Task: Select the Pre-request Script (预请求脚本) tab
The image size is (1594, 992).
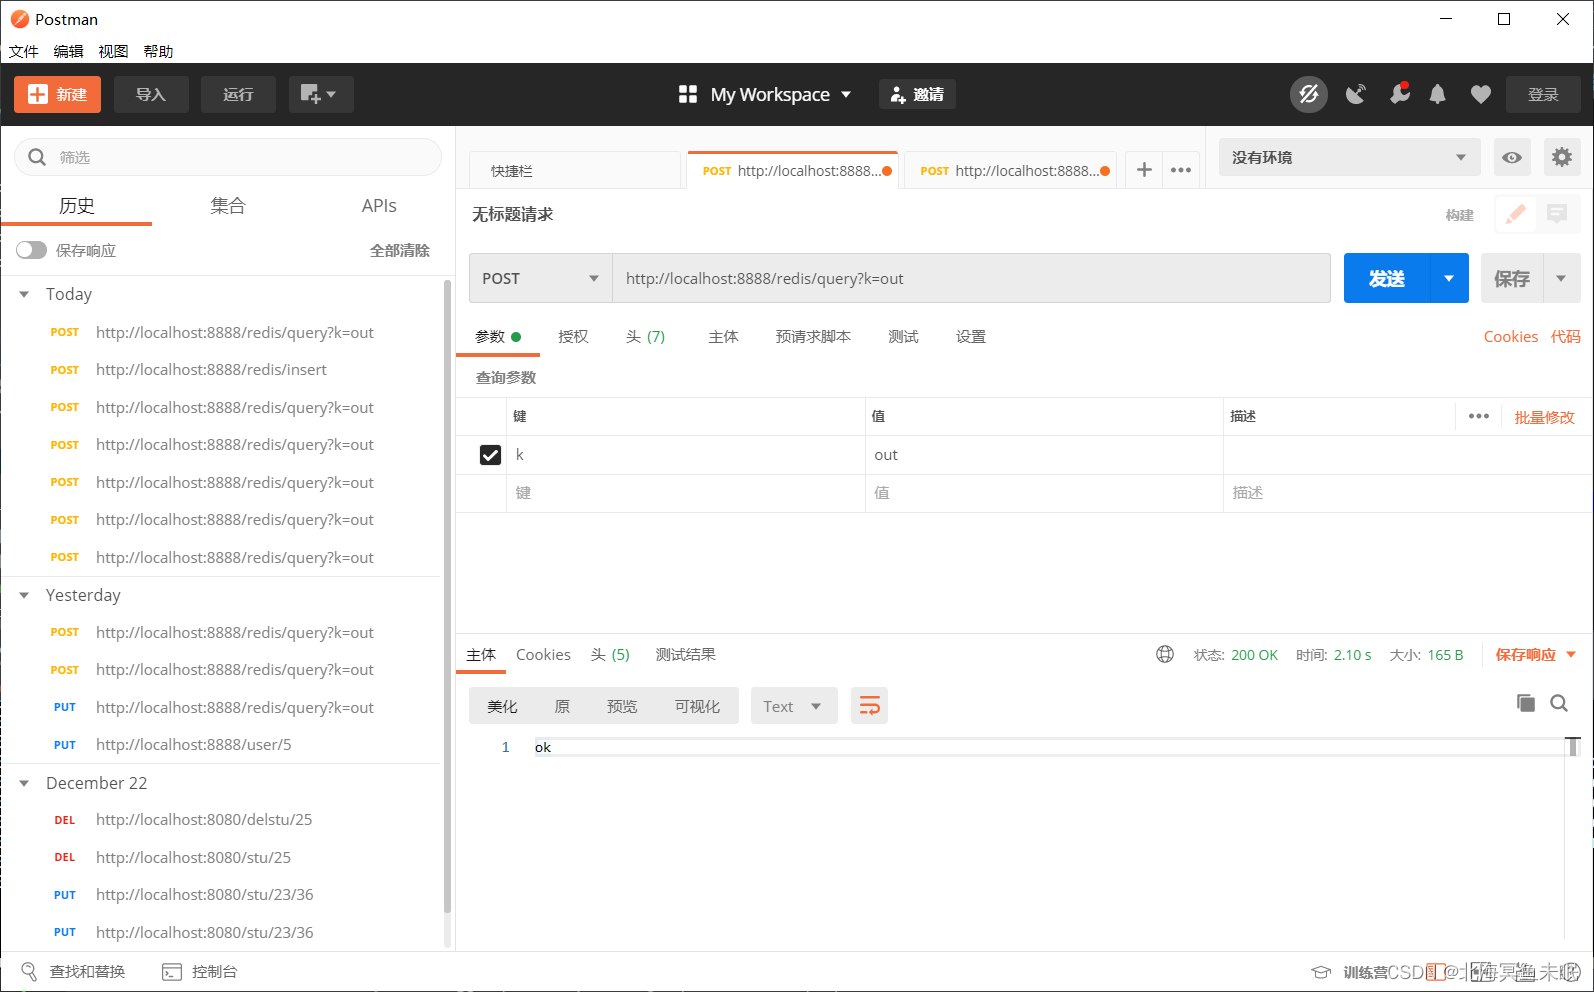Action: click(813, 337)
